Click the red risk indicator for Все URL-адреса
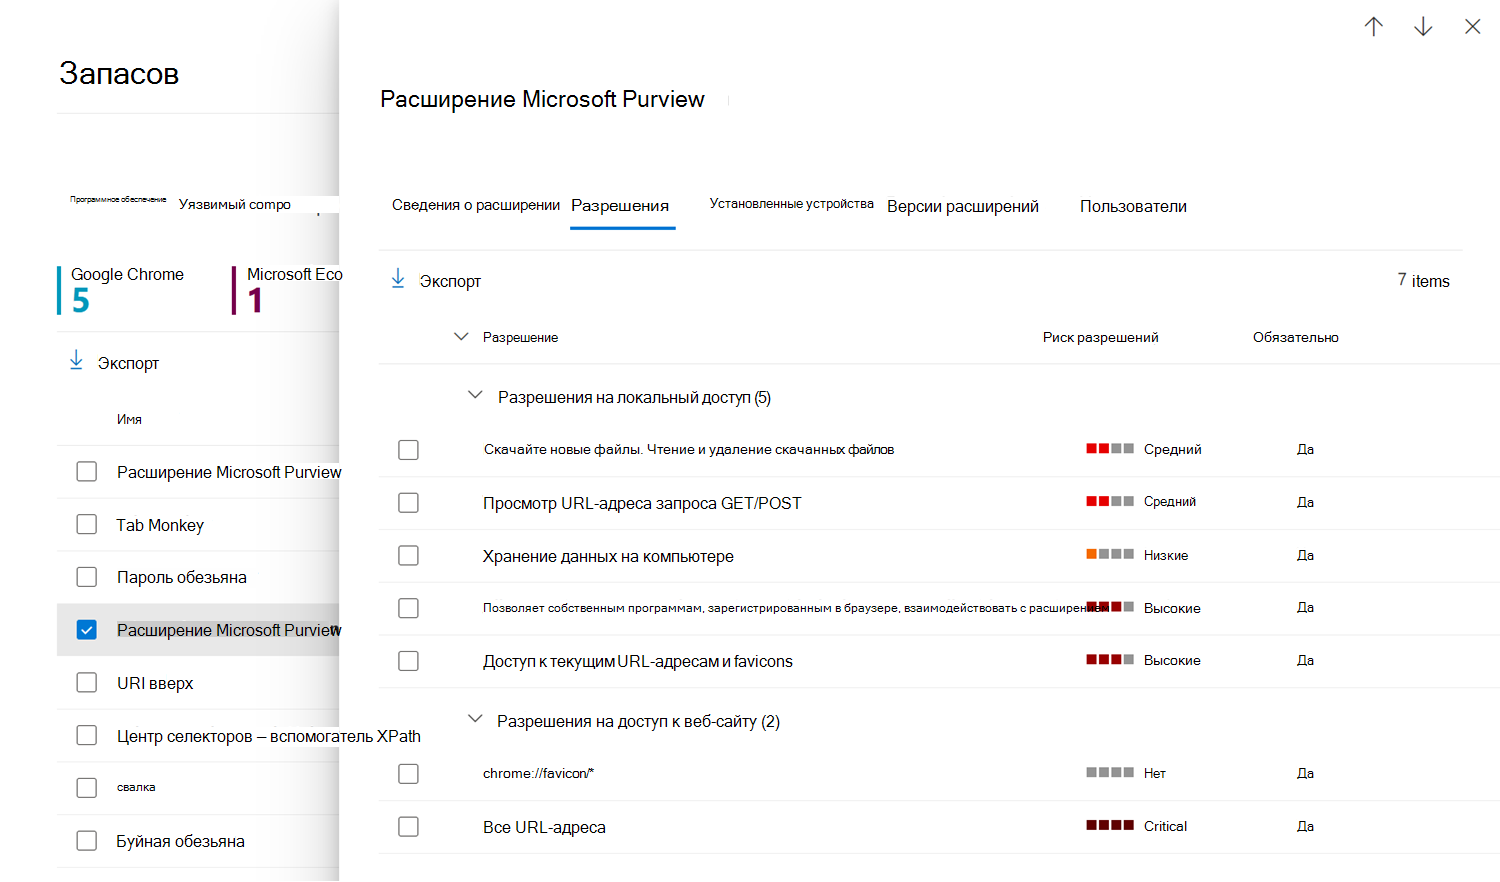This screenshot has height=882, width=1500. pos(1110,826)
